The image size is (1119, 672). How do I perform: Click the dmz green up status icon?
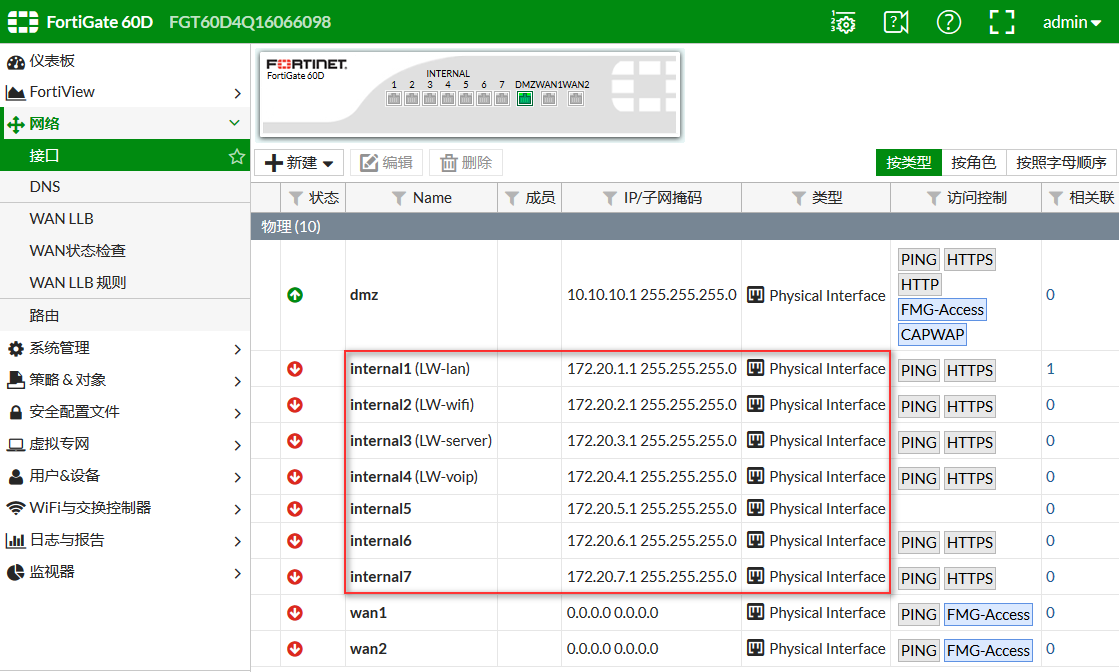click(x=295, y=295)
